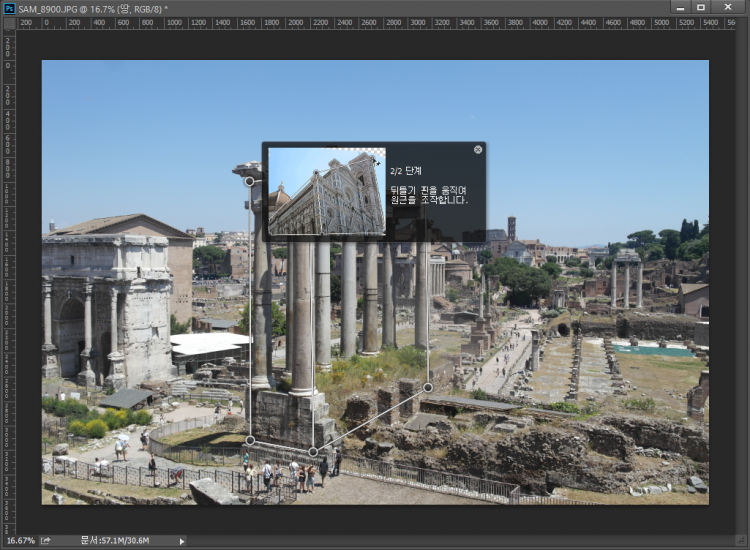Click the white tent canopy in the photo

tap(208, 344)
